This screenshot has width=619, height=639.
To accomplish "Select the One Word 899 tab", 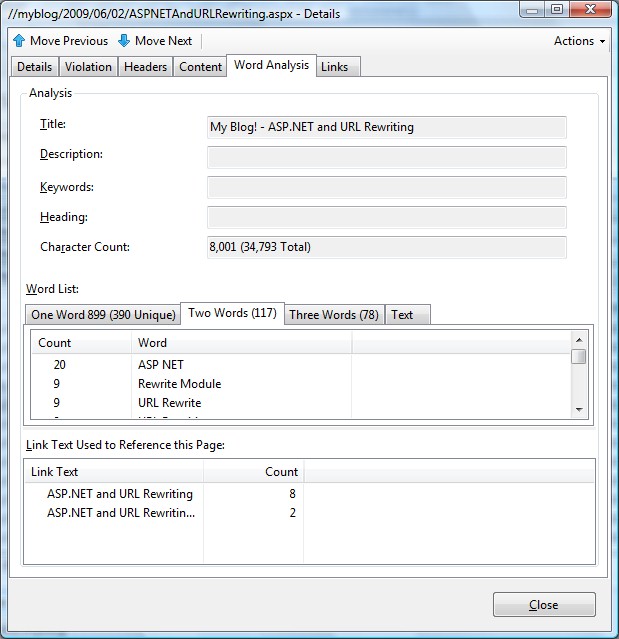I will pos(103,315).
